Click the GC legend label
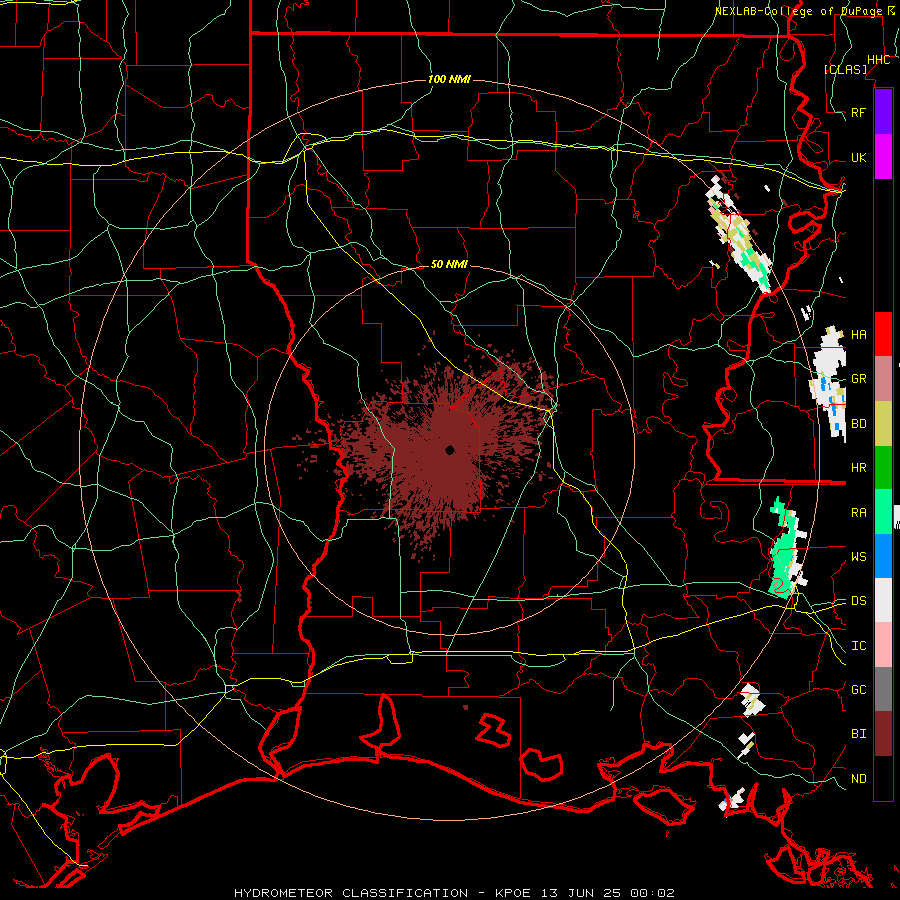The width and height of the screenshot is (900, 900). 859,690
